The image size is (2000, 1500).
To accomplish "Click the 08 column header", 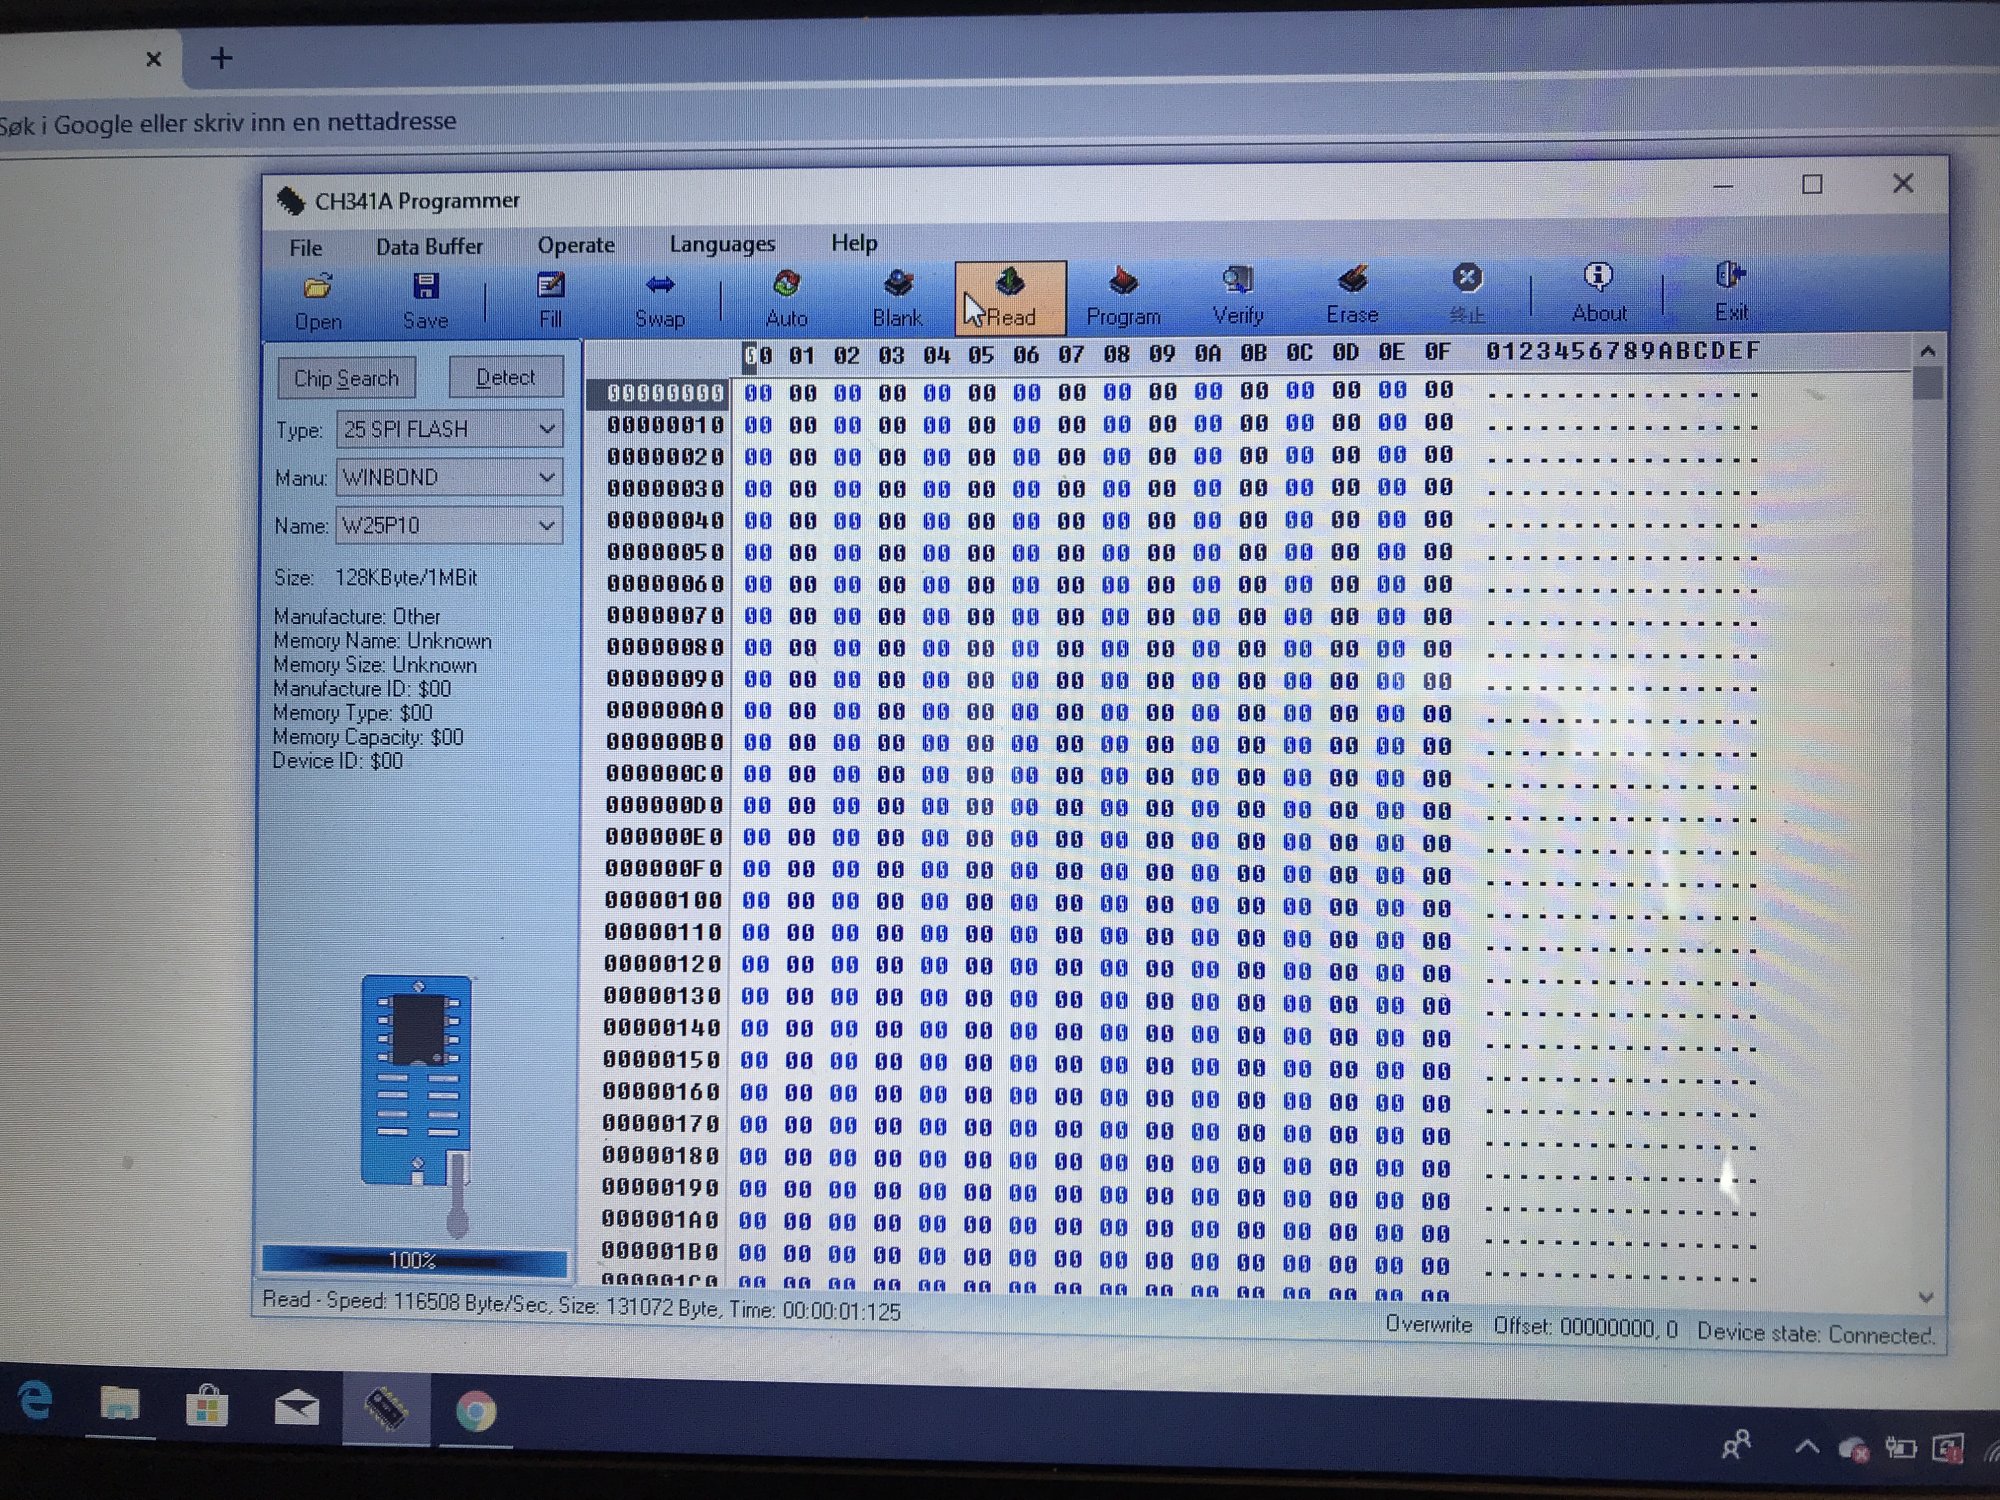I will [1116, 354].
